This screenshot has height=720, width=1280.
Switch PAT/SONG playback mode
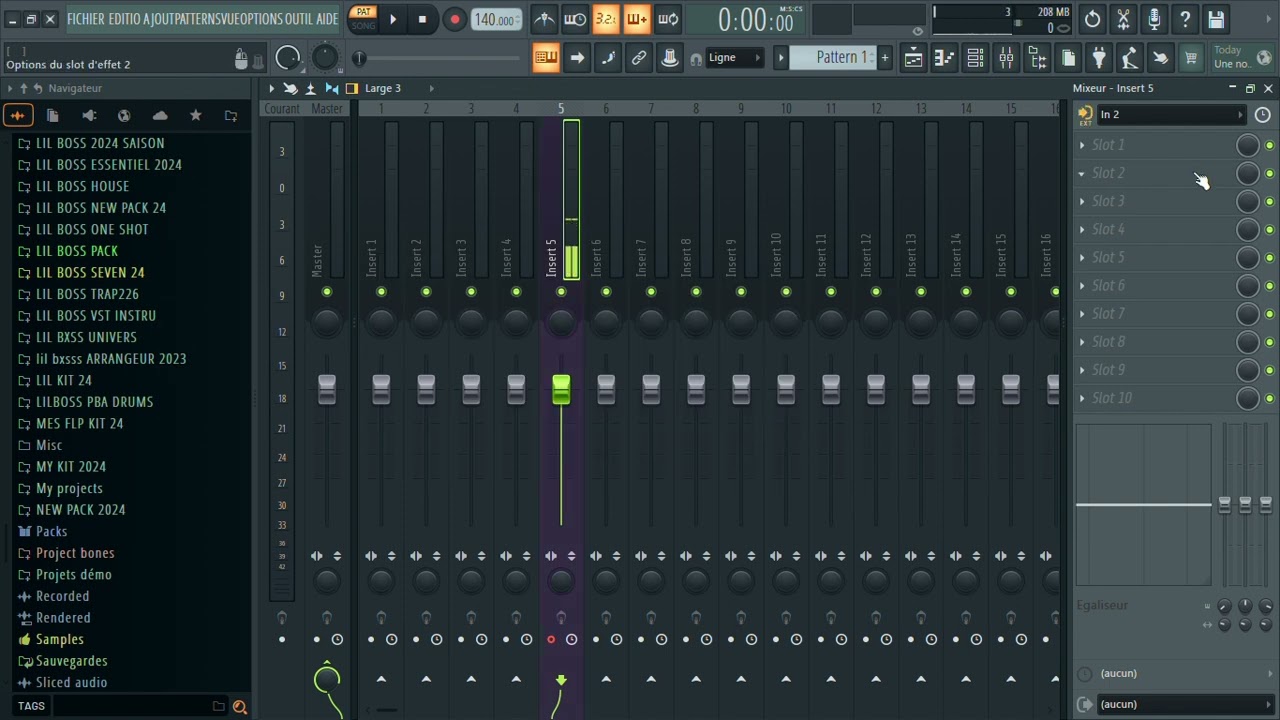364,19
